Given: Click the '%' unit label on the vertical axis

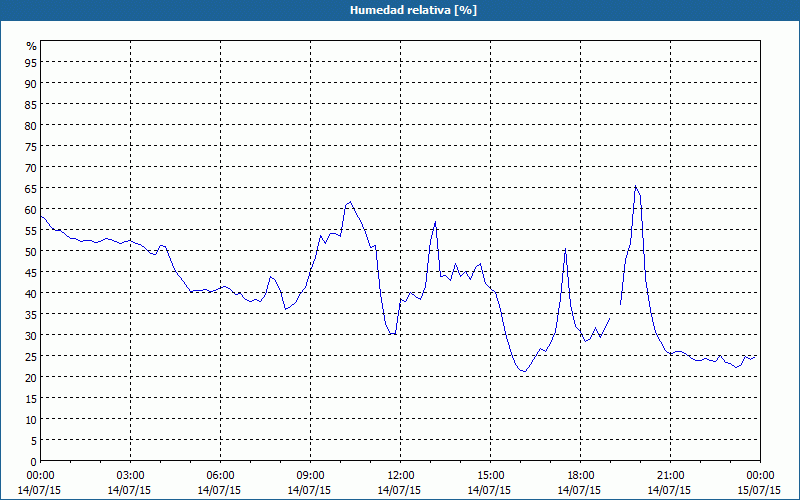Looking at the screenshot, I should (32, 46).
